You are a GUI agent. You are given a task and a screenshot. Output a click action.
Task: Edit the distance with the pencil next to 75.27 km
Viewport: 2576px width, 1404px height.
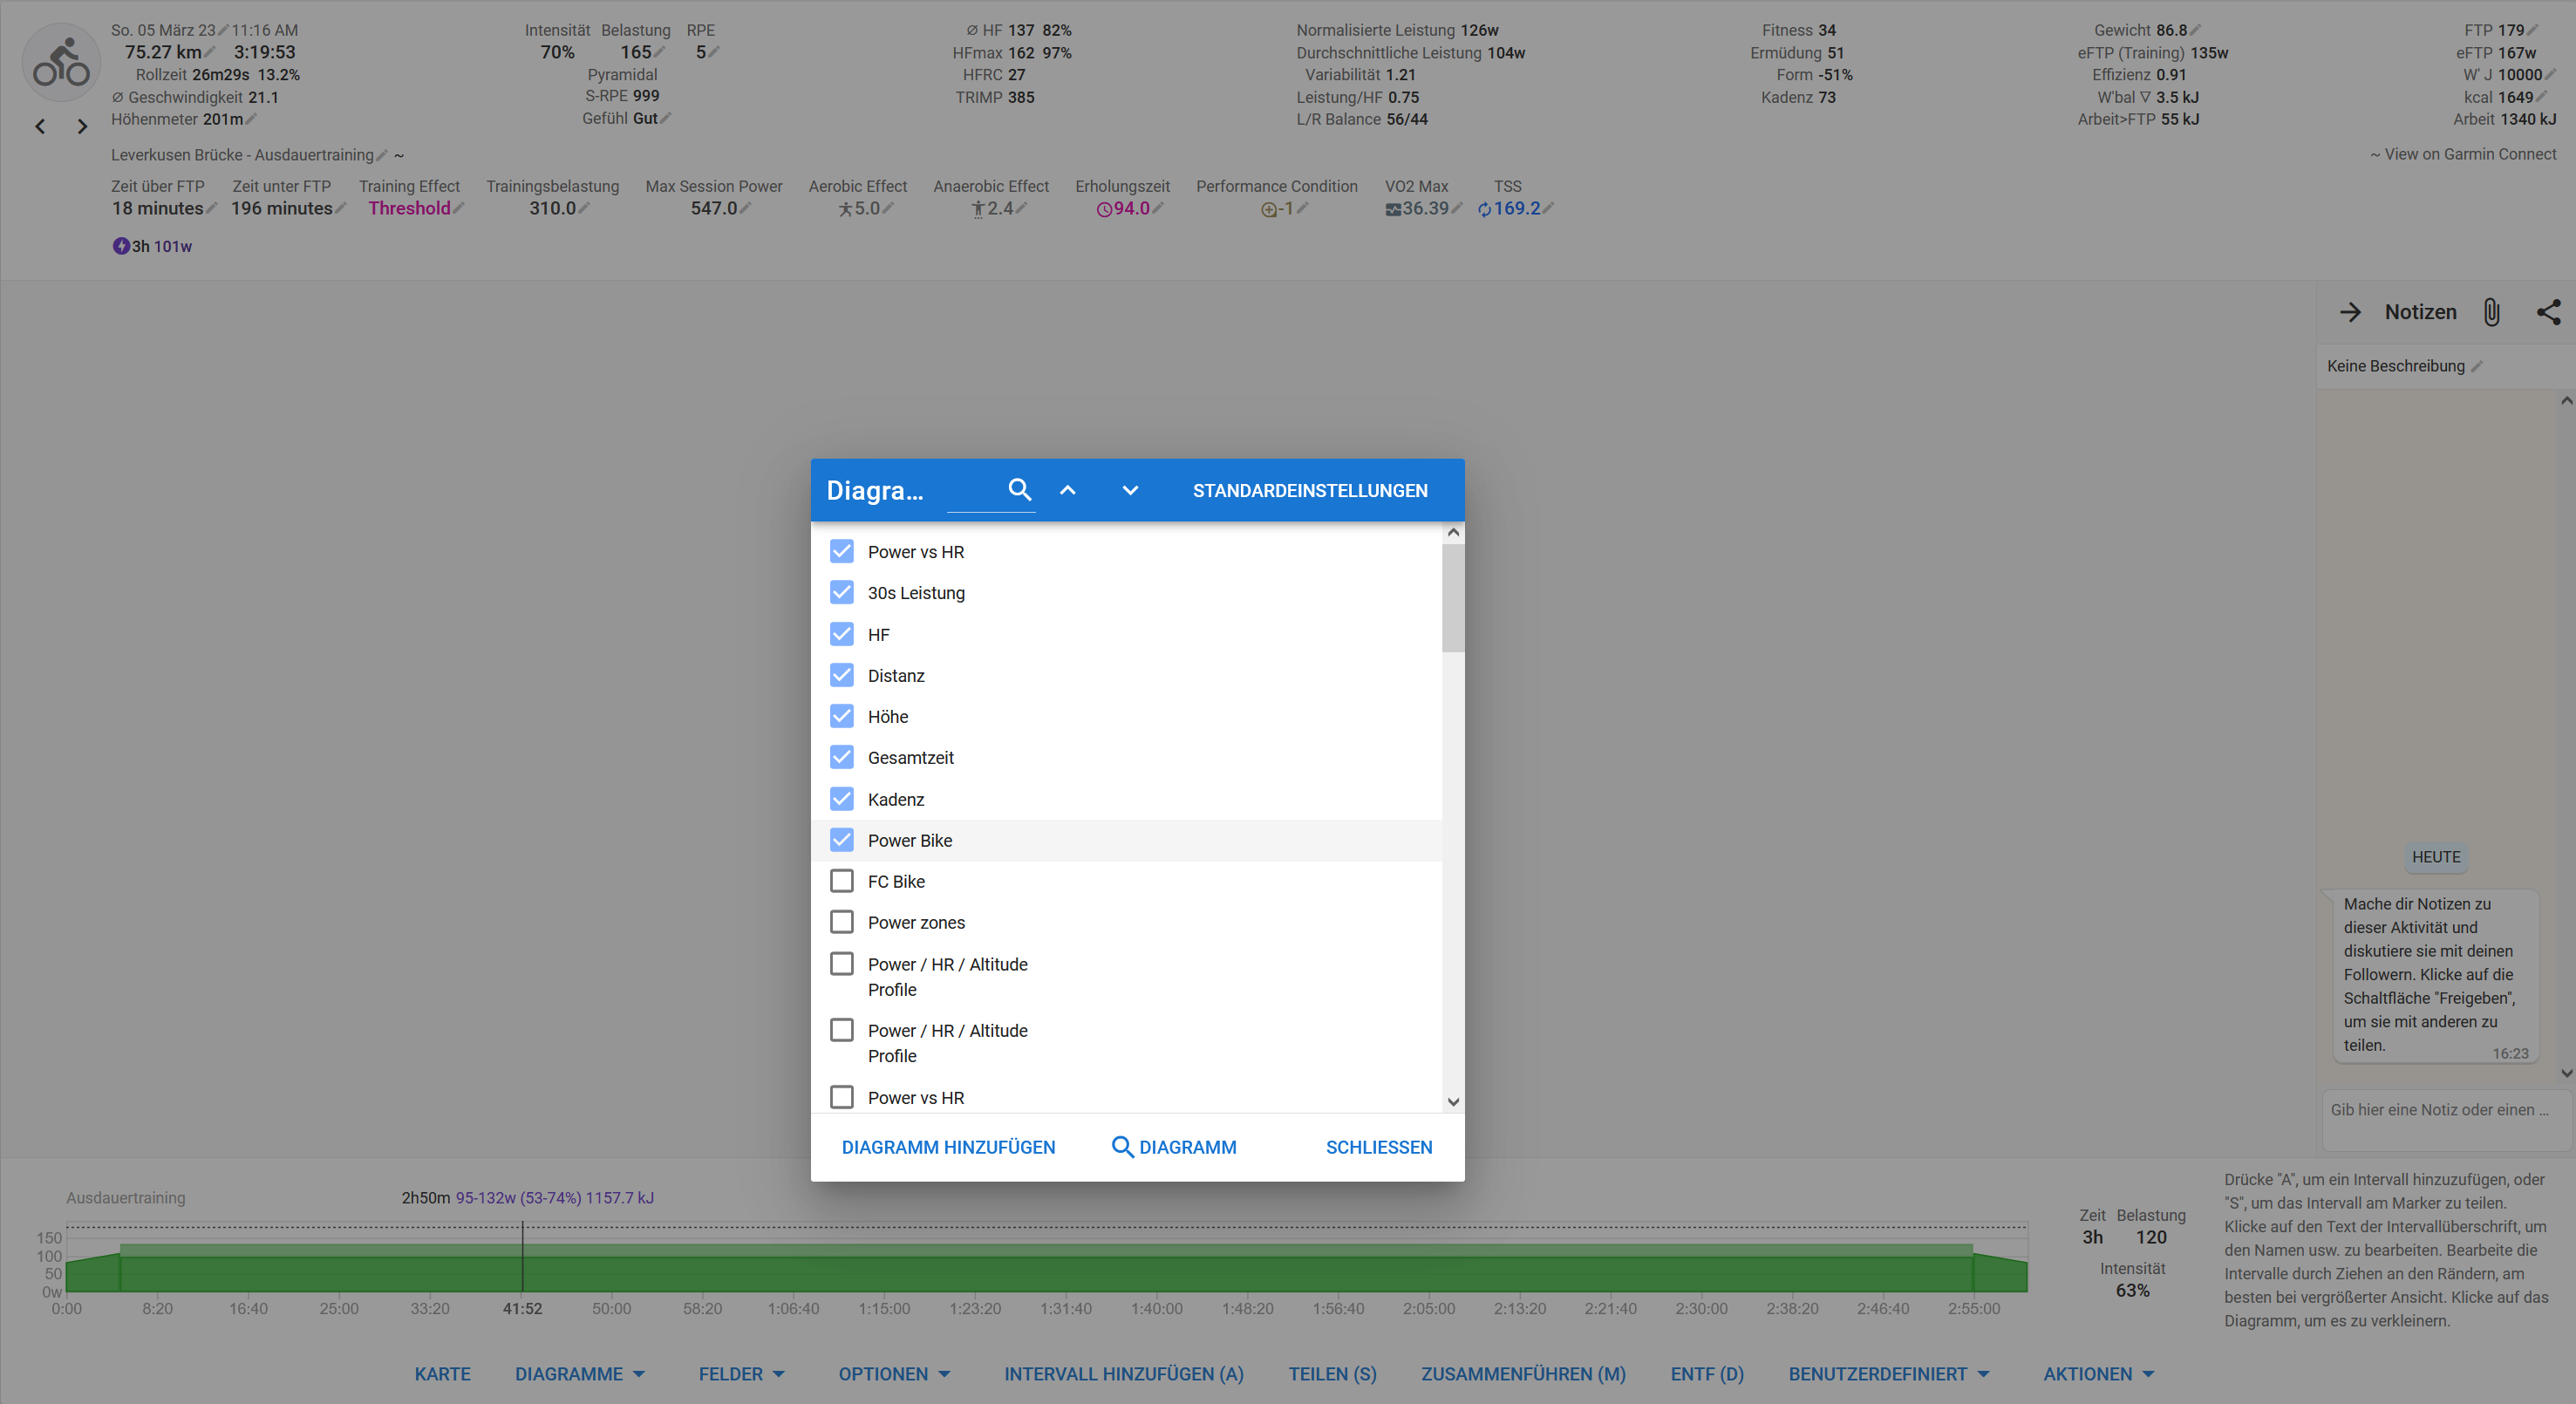(210, 52)
